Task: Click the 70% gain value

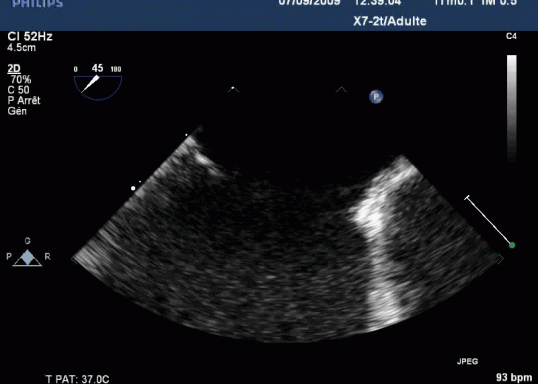Action: (21, 80)
